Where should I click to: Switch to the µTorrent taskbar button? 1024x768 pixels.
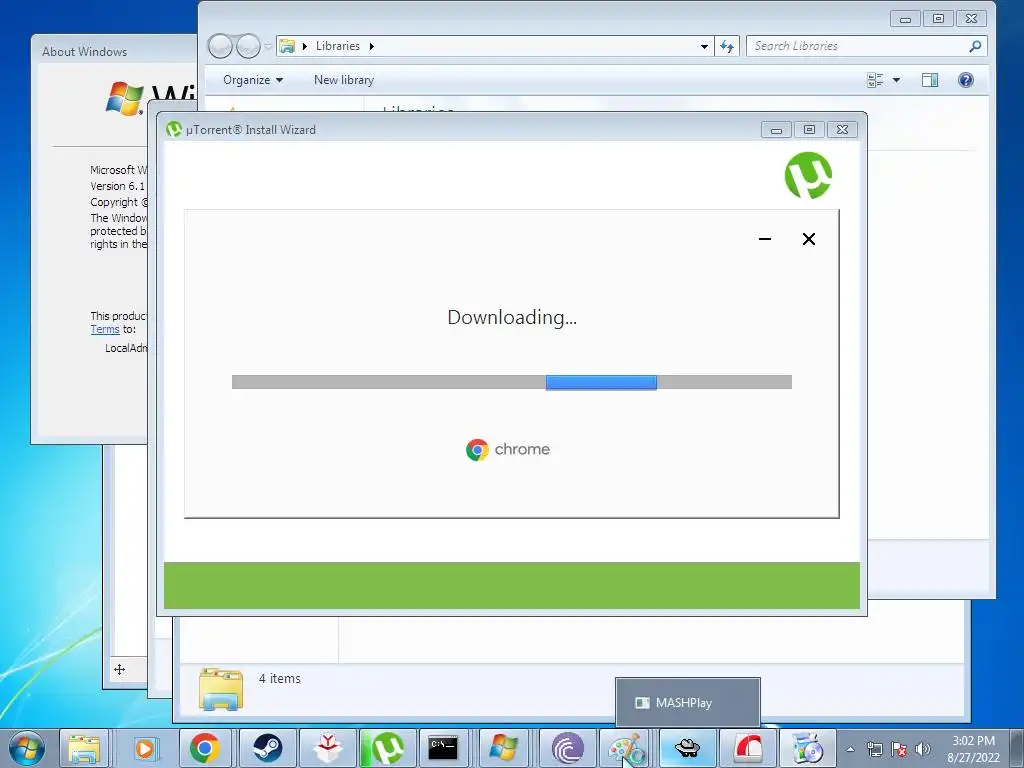387,748
